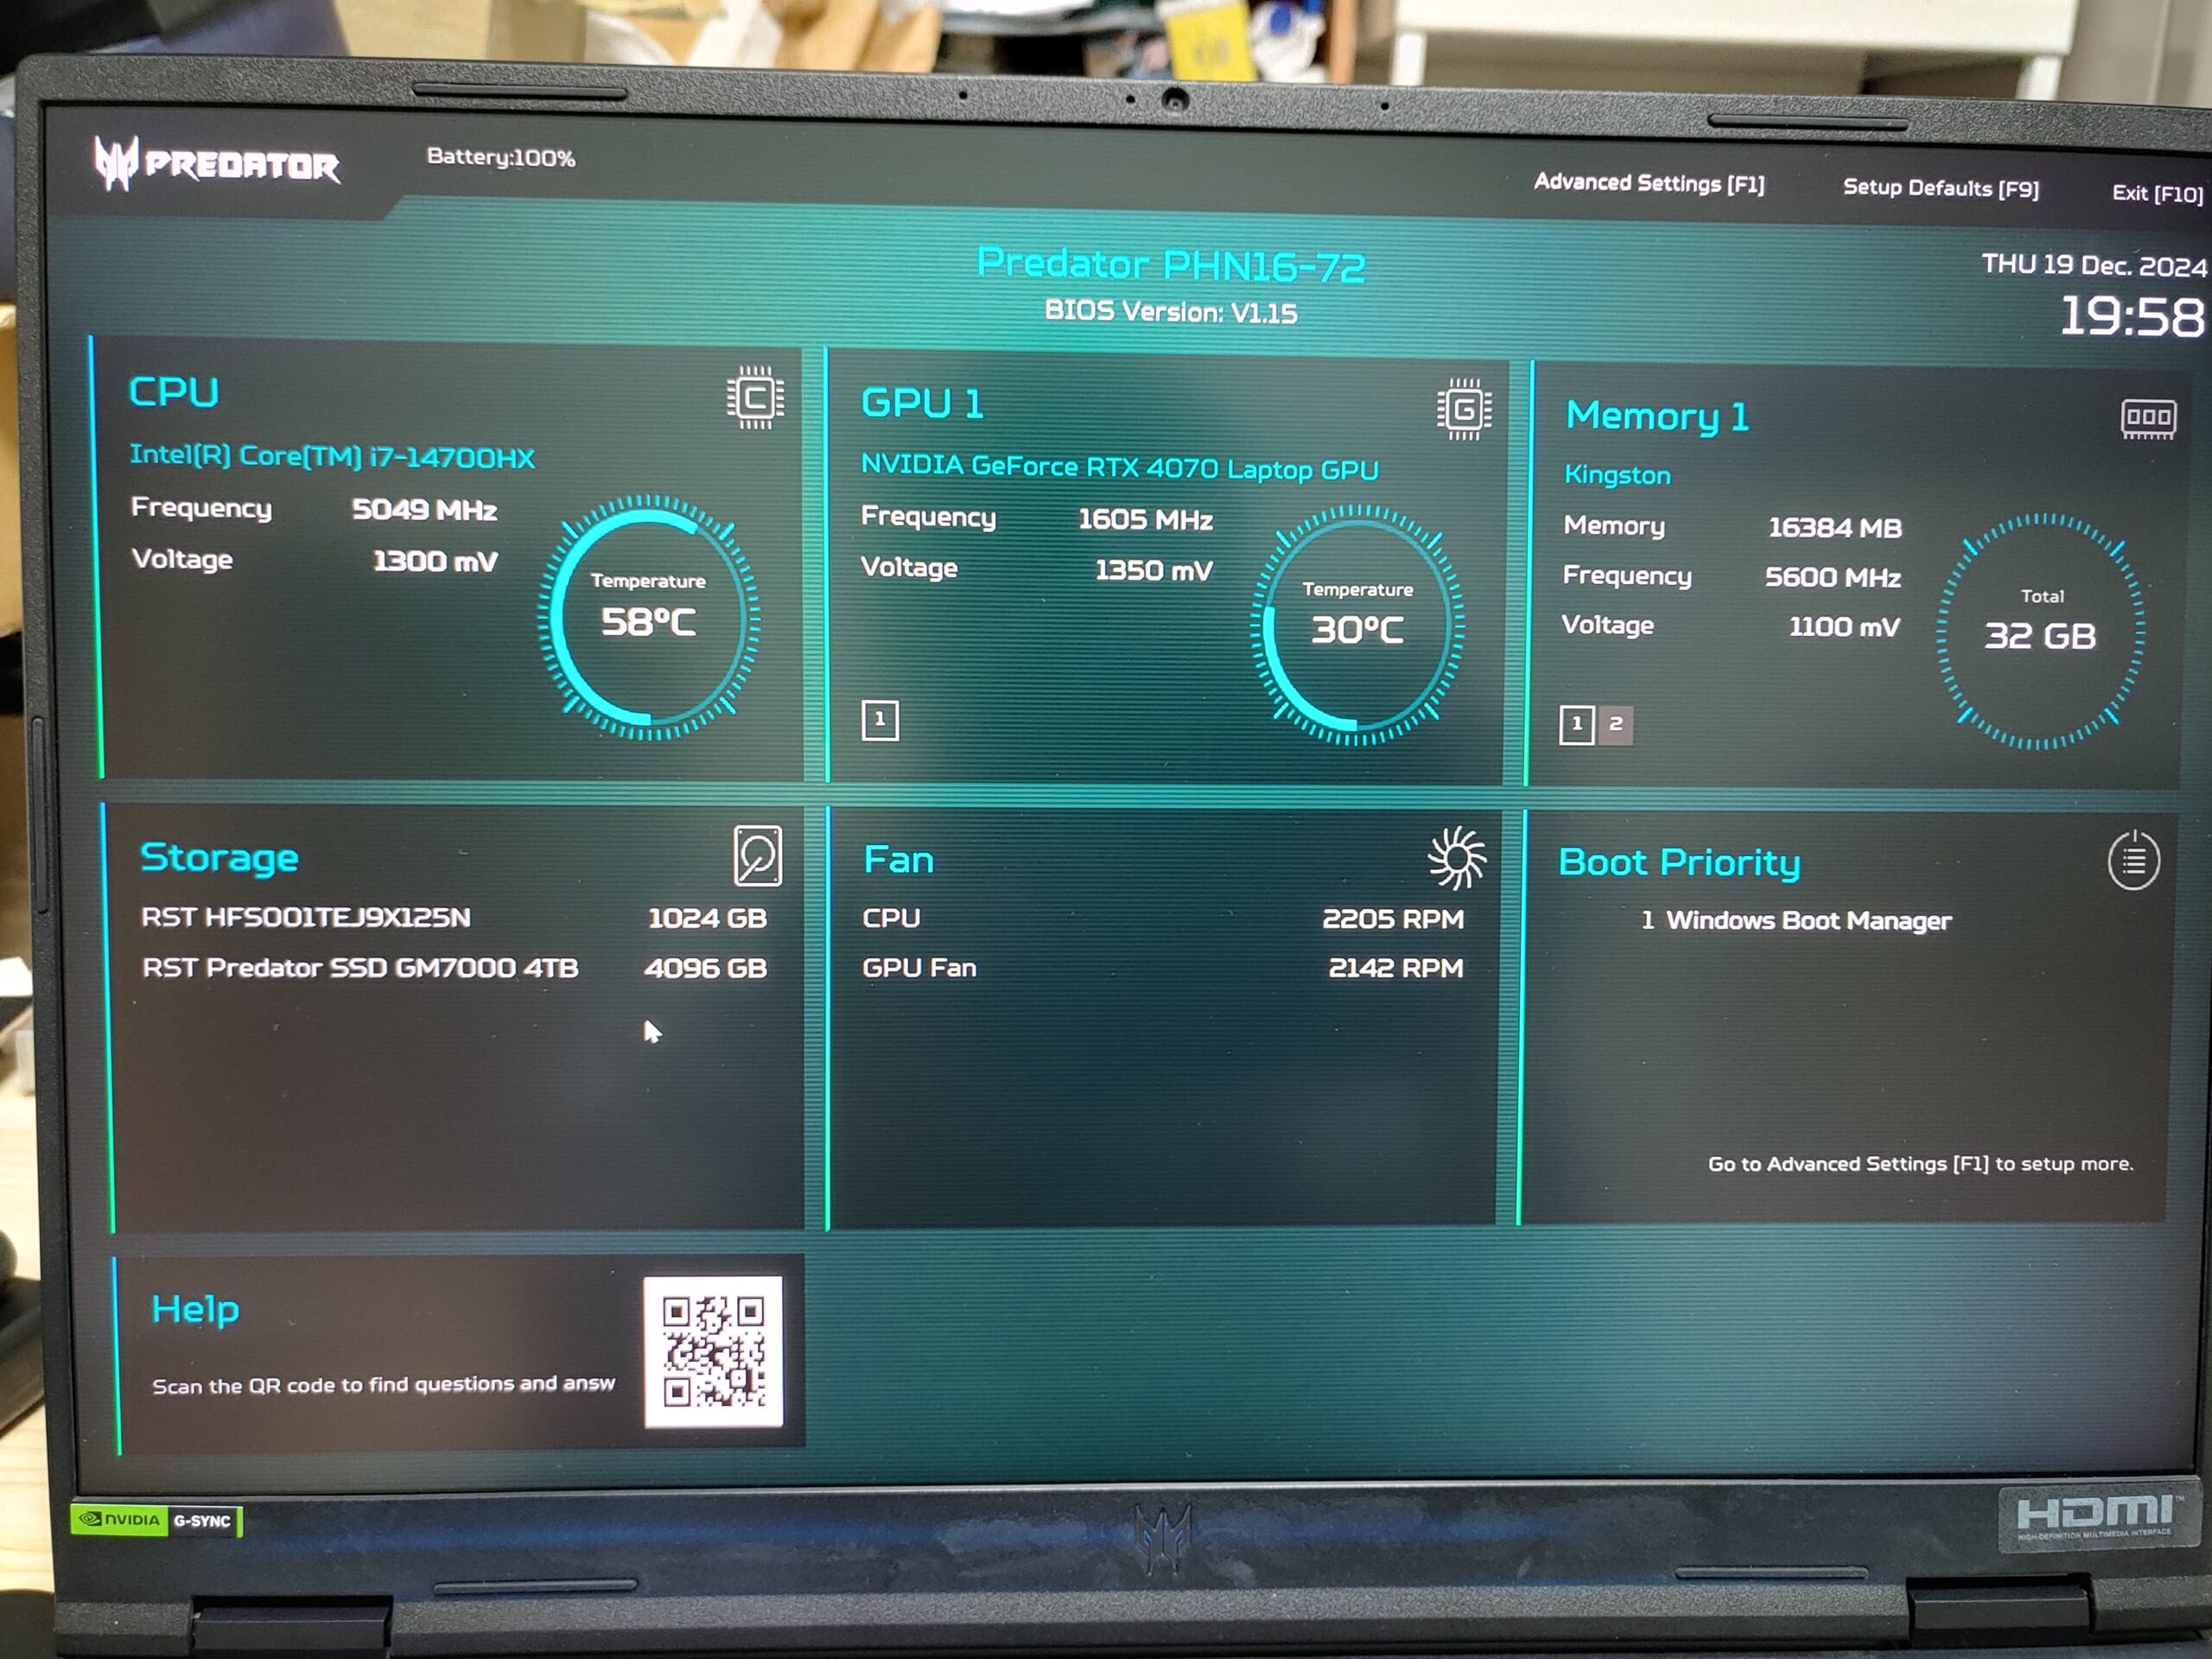The image size is (2212, 1659).
Task: Click the clock showing 19:58
Action: point(2132,317)
